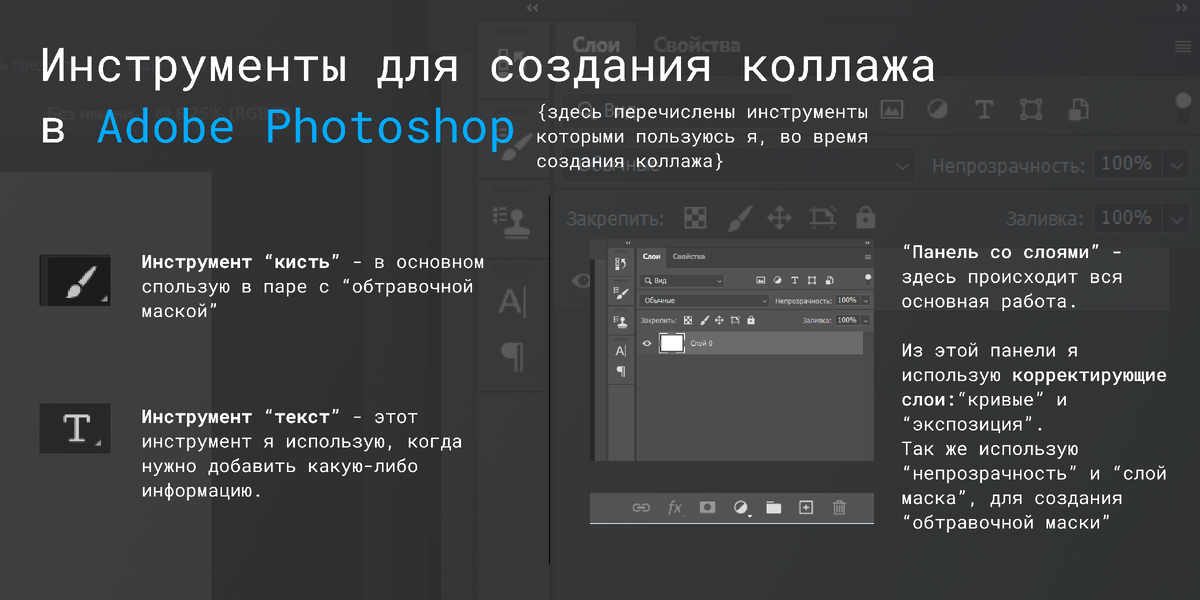Click the blue "Adobe Photoshop" title text
This screenshot has width=1200, height=600.
tap(306, 128)
